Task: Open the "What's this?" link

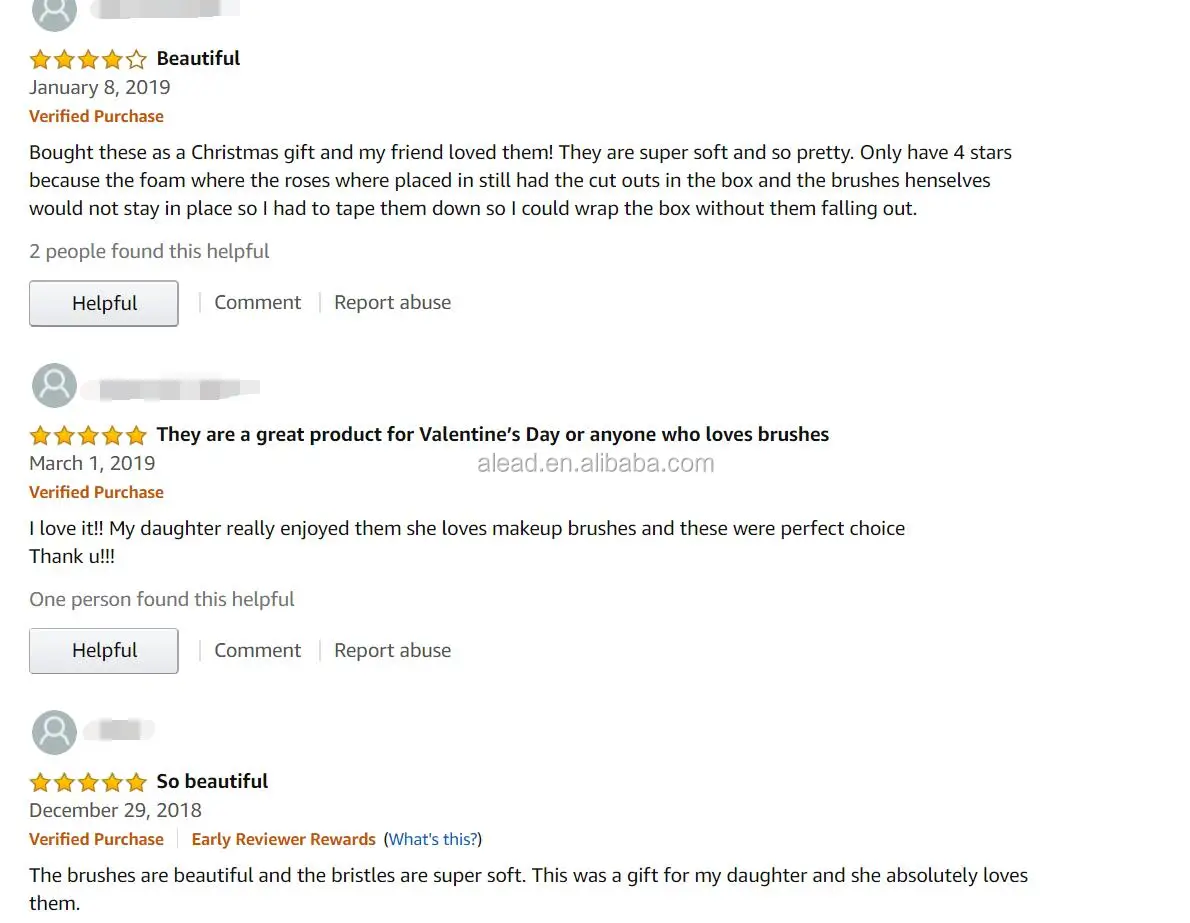Action: [x=433, y=839]
